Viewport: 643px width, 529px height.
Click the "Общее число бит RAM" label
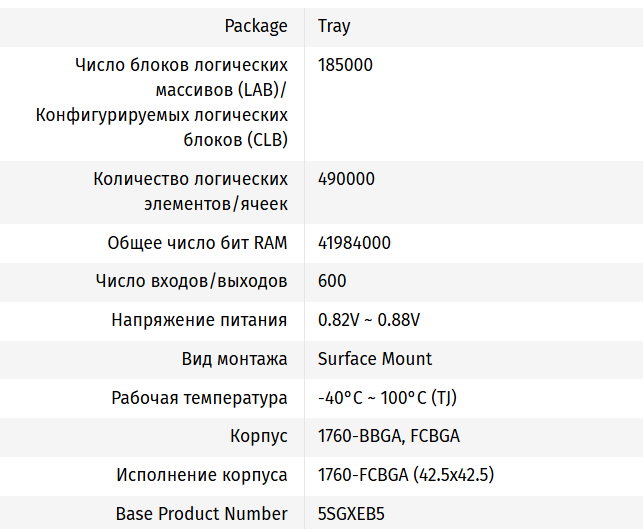coord(197,243)
